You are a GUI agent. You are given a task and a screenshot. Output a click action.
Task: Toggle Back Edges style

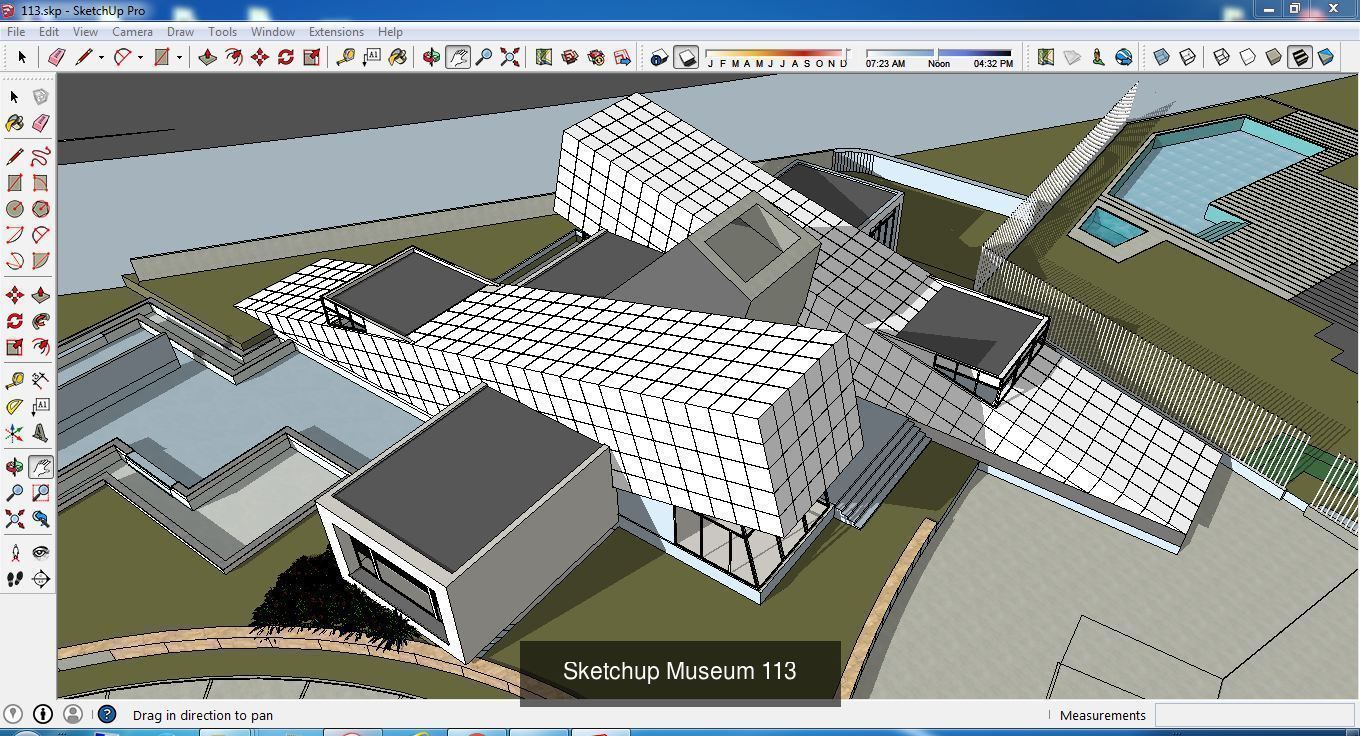click(1188, 57)
